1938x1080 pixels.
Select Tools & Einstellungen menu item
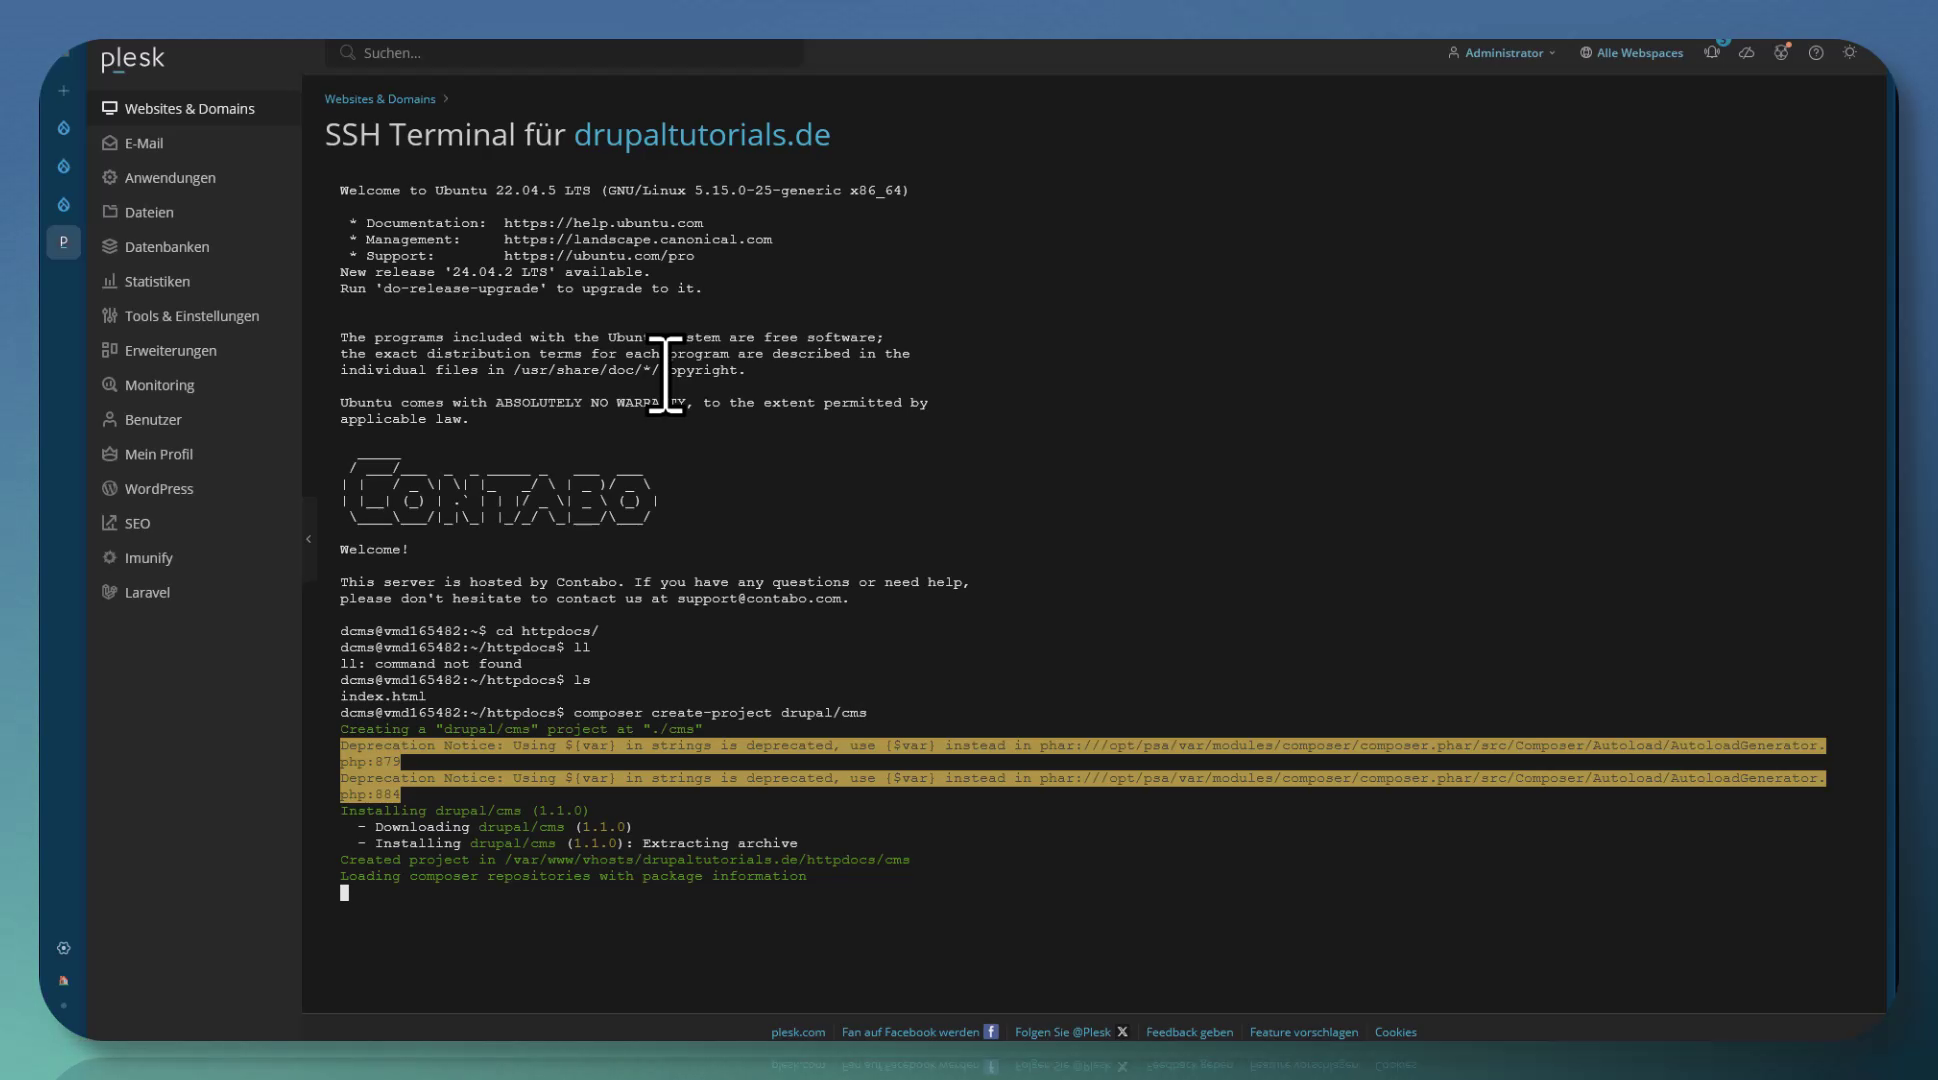[x=191, y=316]
